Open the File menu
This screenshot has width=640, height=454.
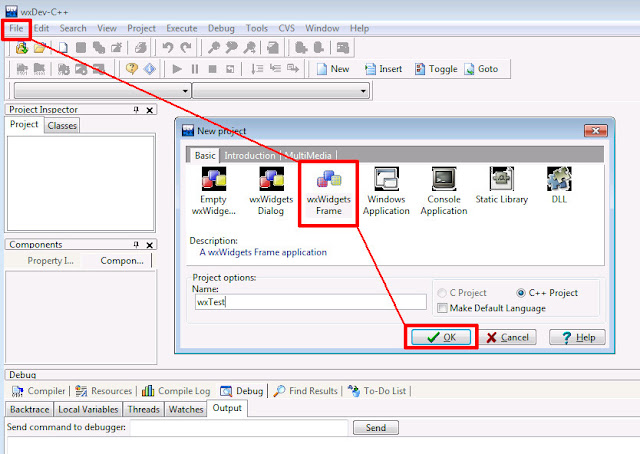click(16, 28)
